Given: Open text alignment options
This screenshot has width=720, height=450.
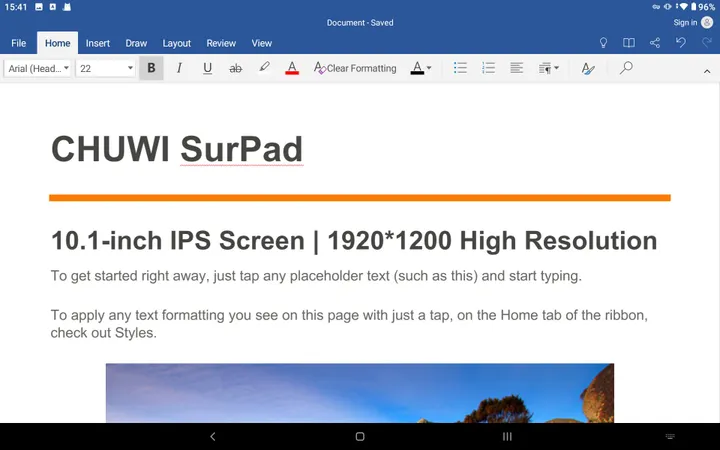Looking at the screenshot, I should (x=517, y=68).
